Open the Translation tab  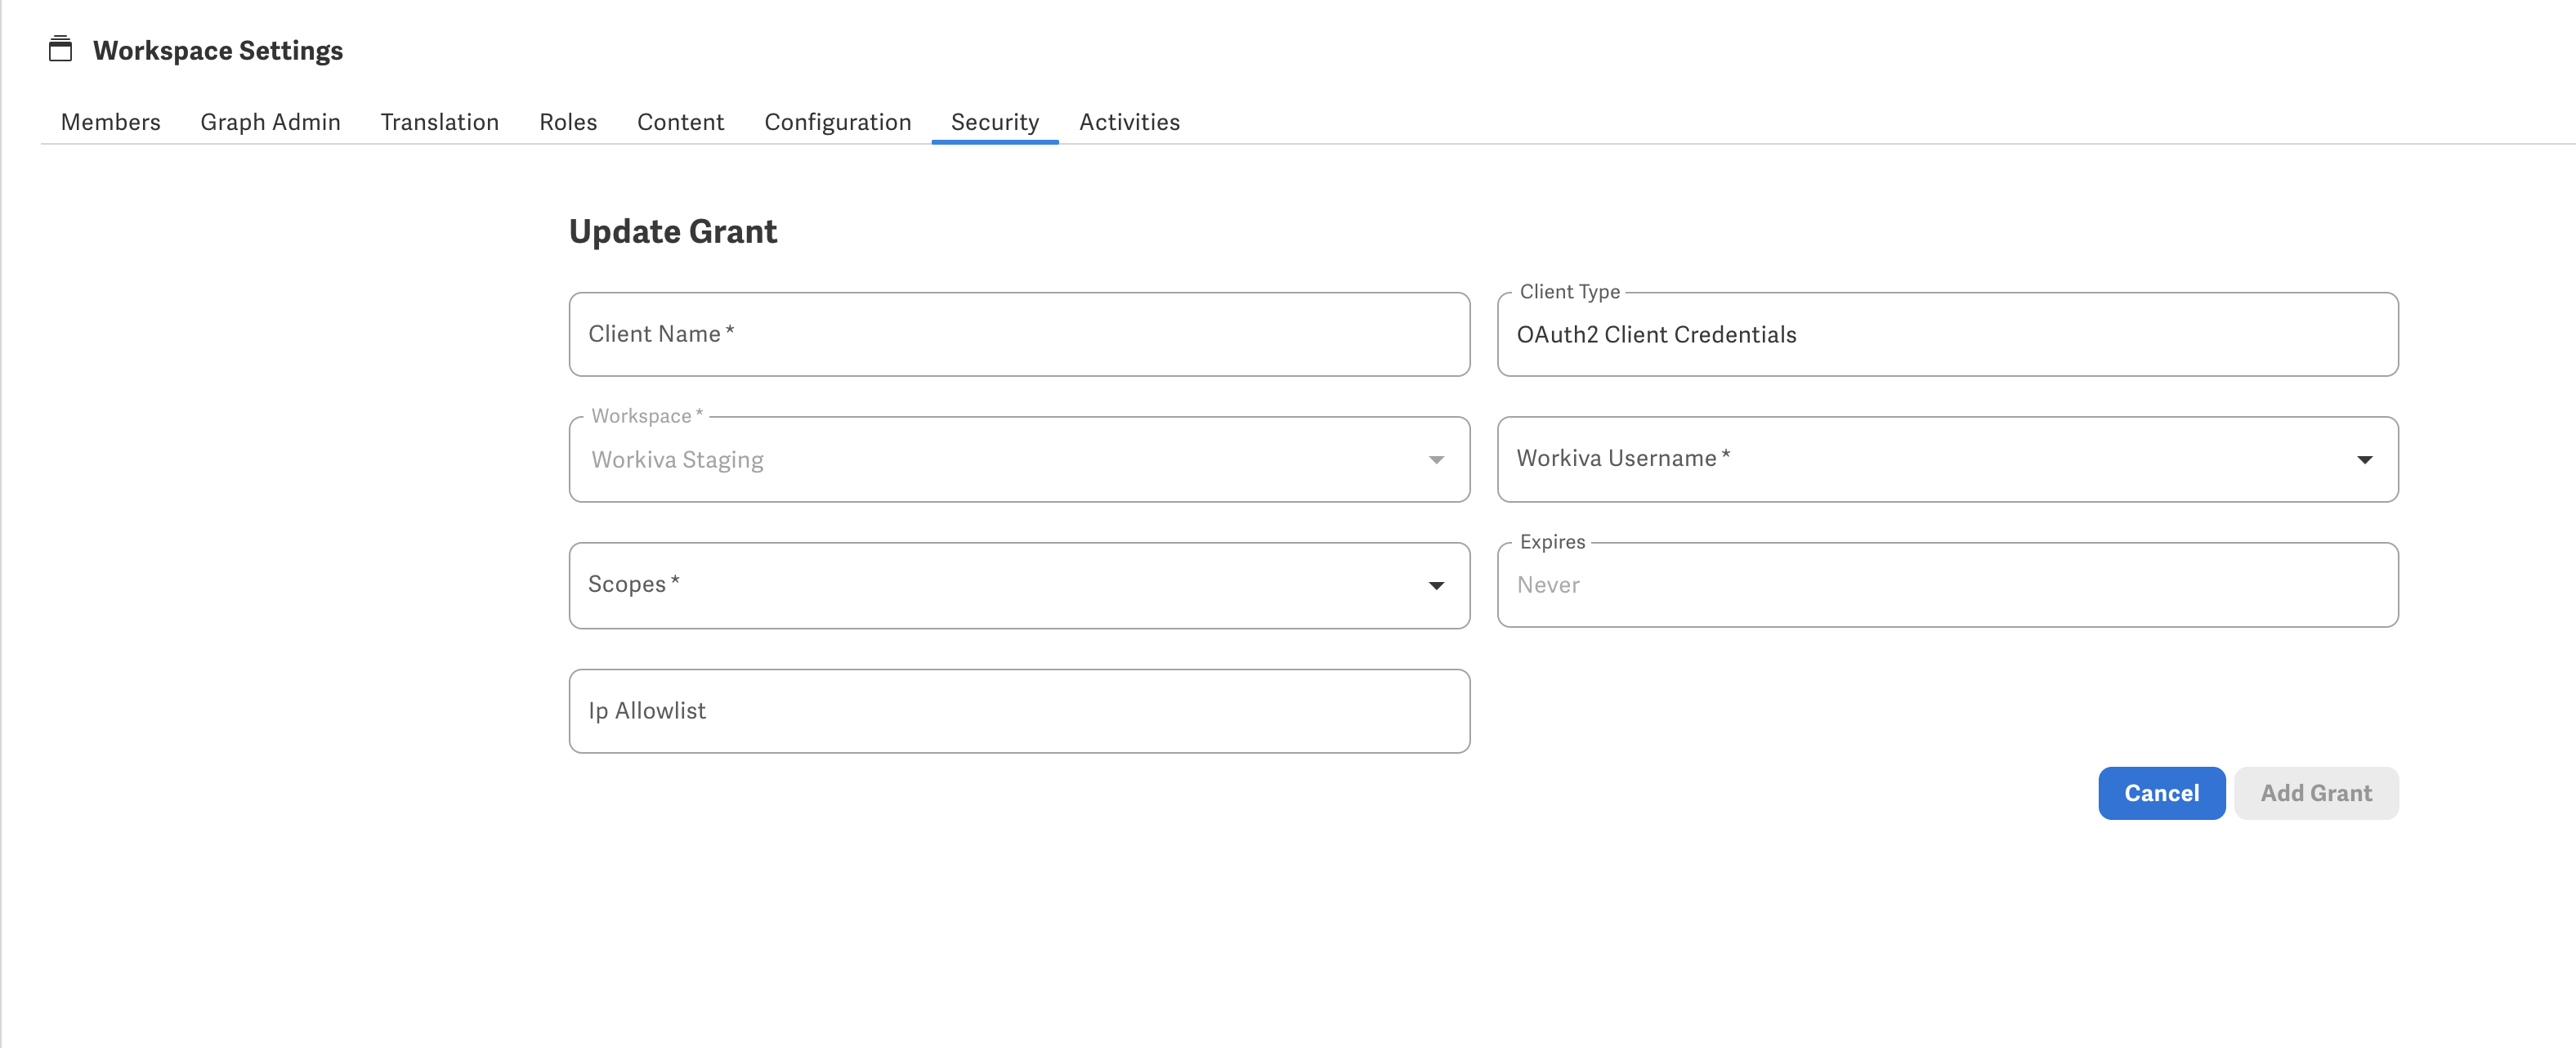click(x=439, y=121)
